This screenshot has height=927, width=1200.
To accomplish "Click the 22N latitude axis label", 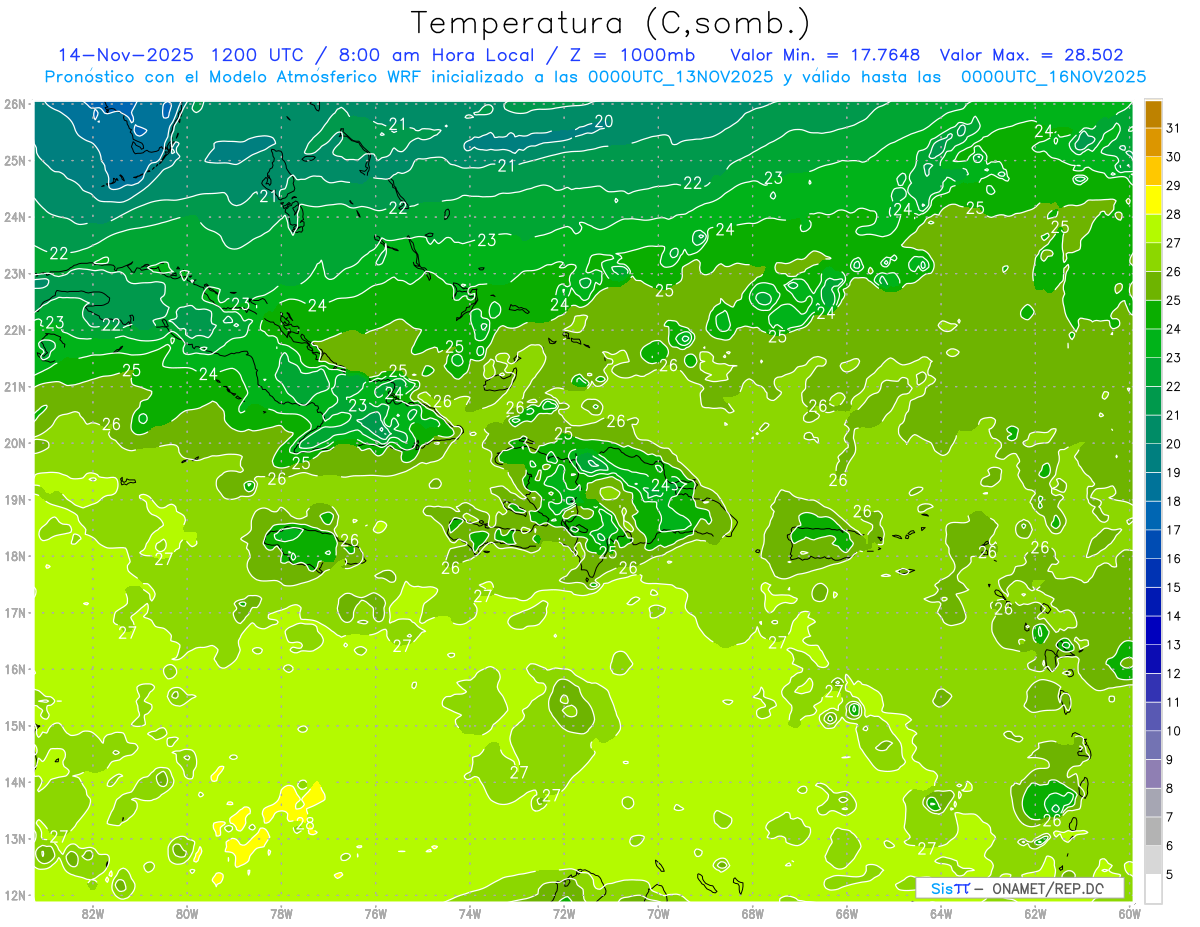I will pos(14,330).
